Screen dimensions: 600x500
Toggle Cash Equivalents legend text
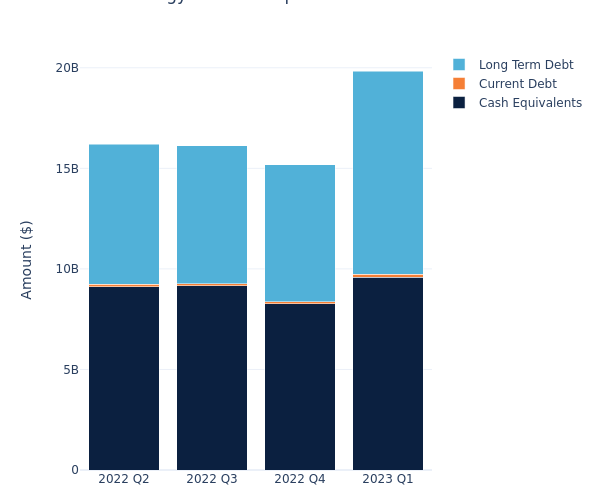pyautogui.click(x=530, y=103)
